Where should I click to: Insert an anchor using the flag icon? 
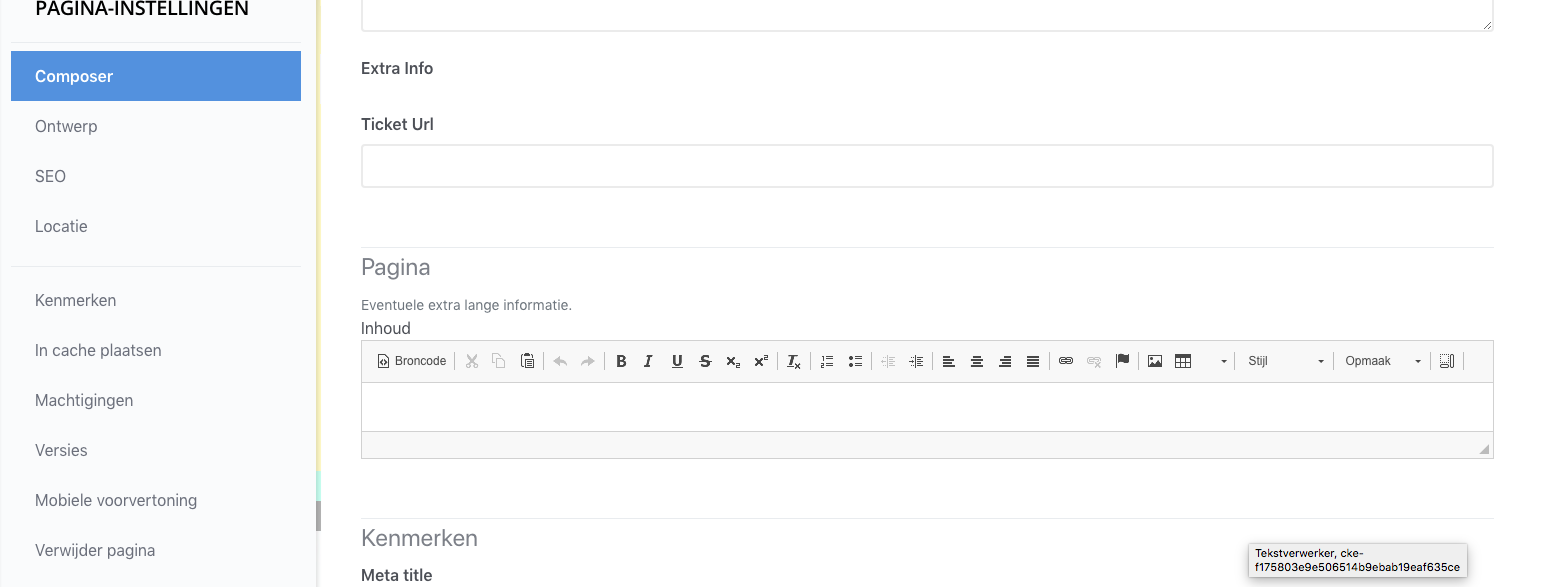point(1122,361)
